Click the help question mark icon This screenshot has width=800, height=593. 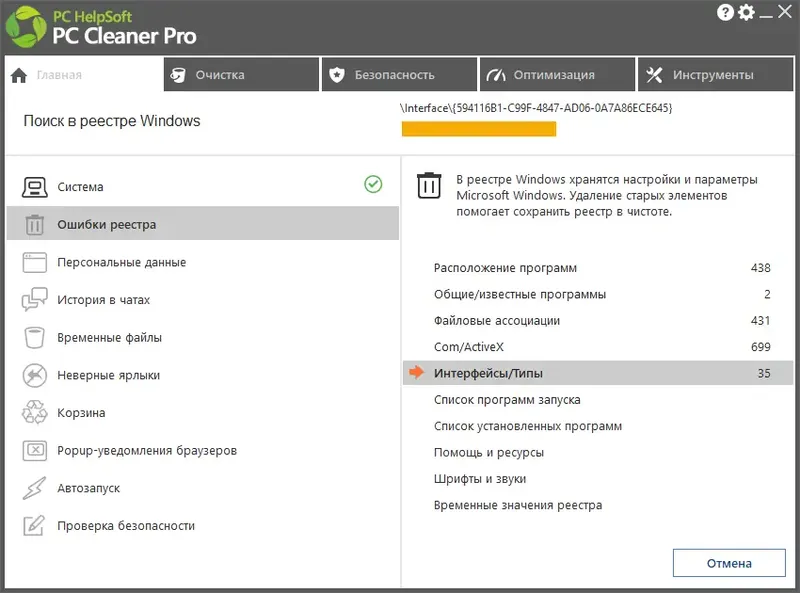[722, 13]
